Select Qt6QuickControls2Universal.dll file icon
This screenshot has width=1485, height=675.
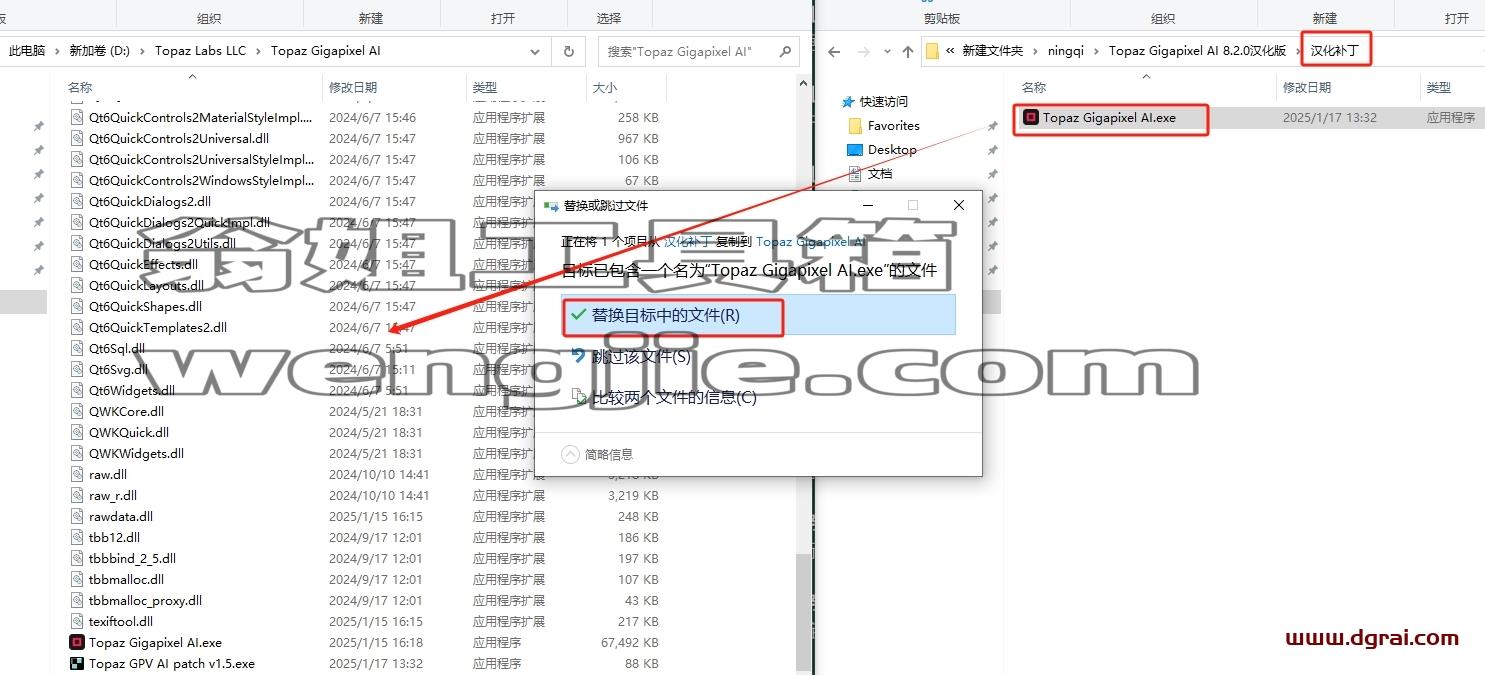77,138
